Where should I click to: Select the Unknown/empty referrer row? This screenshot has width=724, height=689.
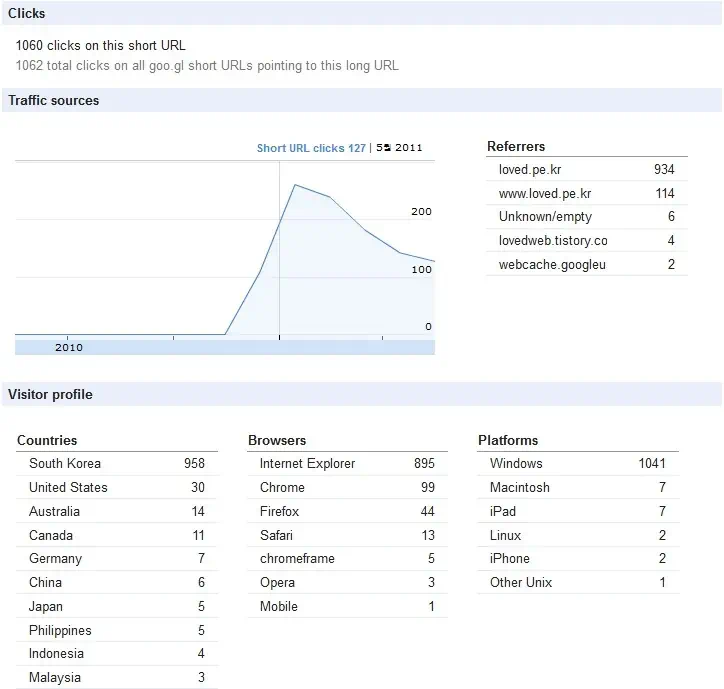coord(586,217)
